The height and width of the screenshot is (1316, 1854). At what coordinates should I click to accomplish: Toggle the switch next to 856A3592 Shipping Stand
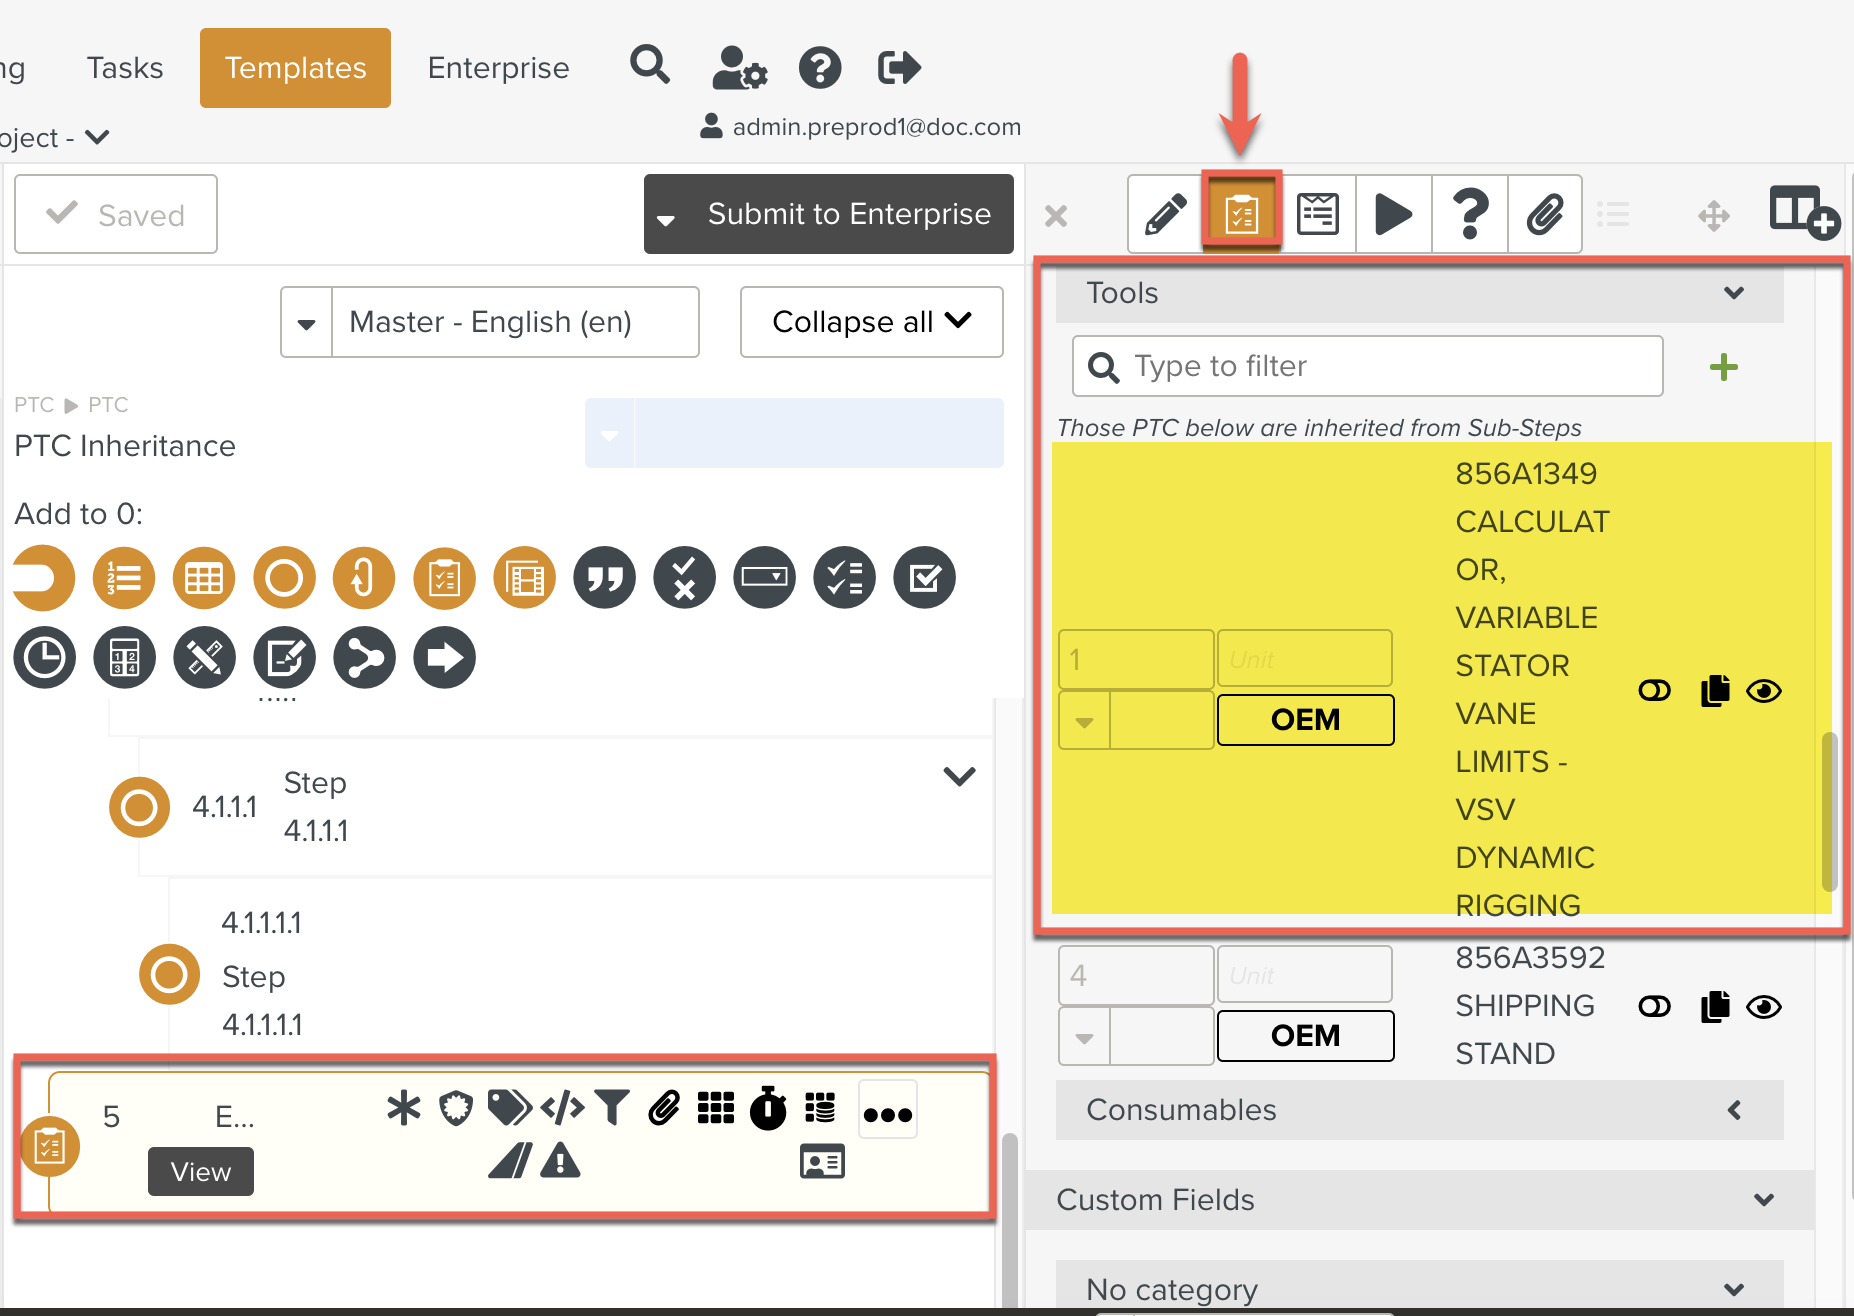pos(1654,1007)
